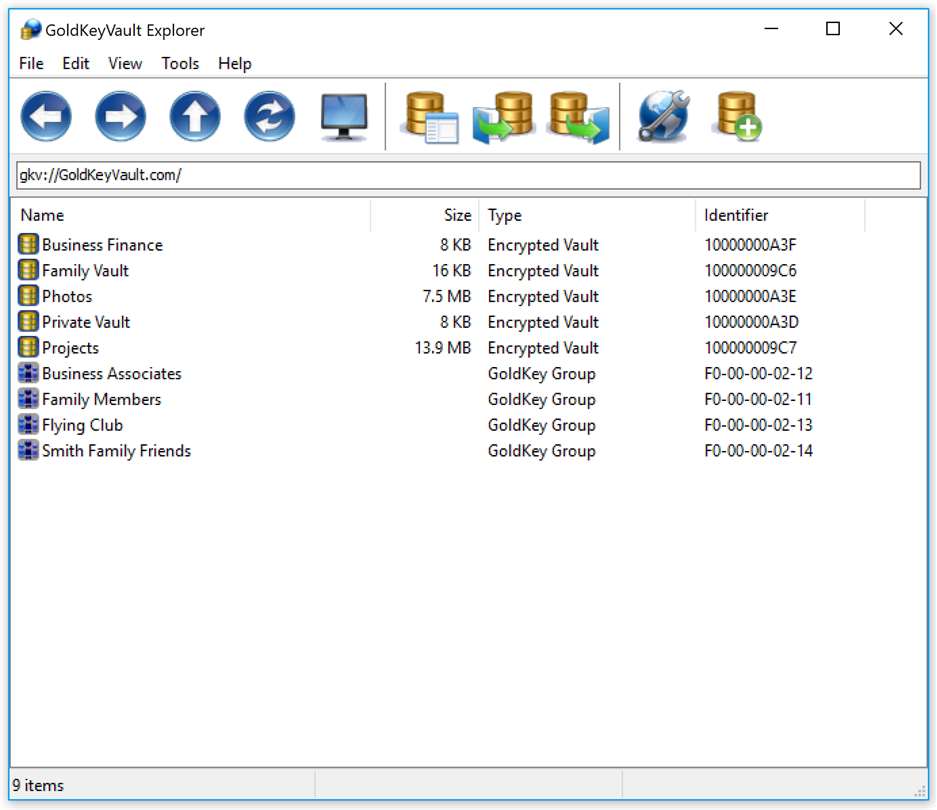The height and width of the screenshot is (810, 937).
Task: Click identifier F0-00-00-02-12
Action: click(758, 373)
